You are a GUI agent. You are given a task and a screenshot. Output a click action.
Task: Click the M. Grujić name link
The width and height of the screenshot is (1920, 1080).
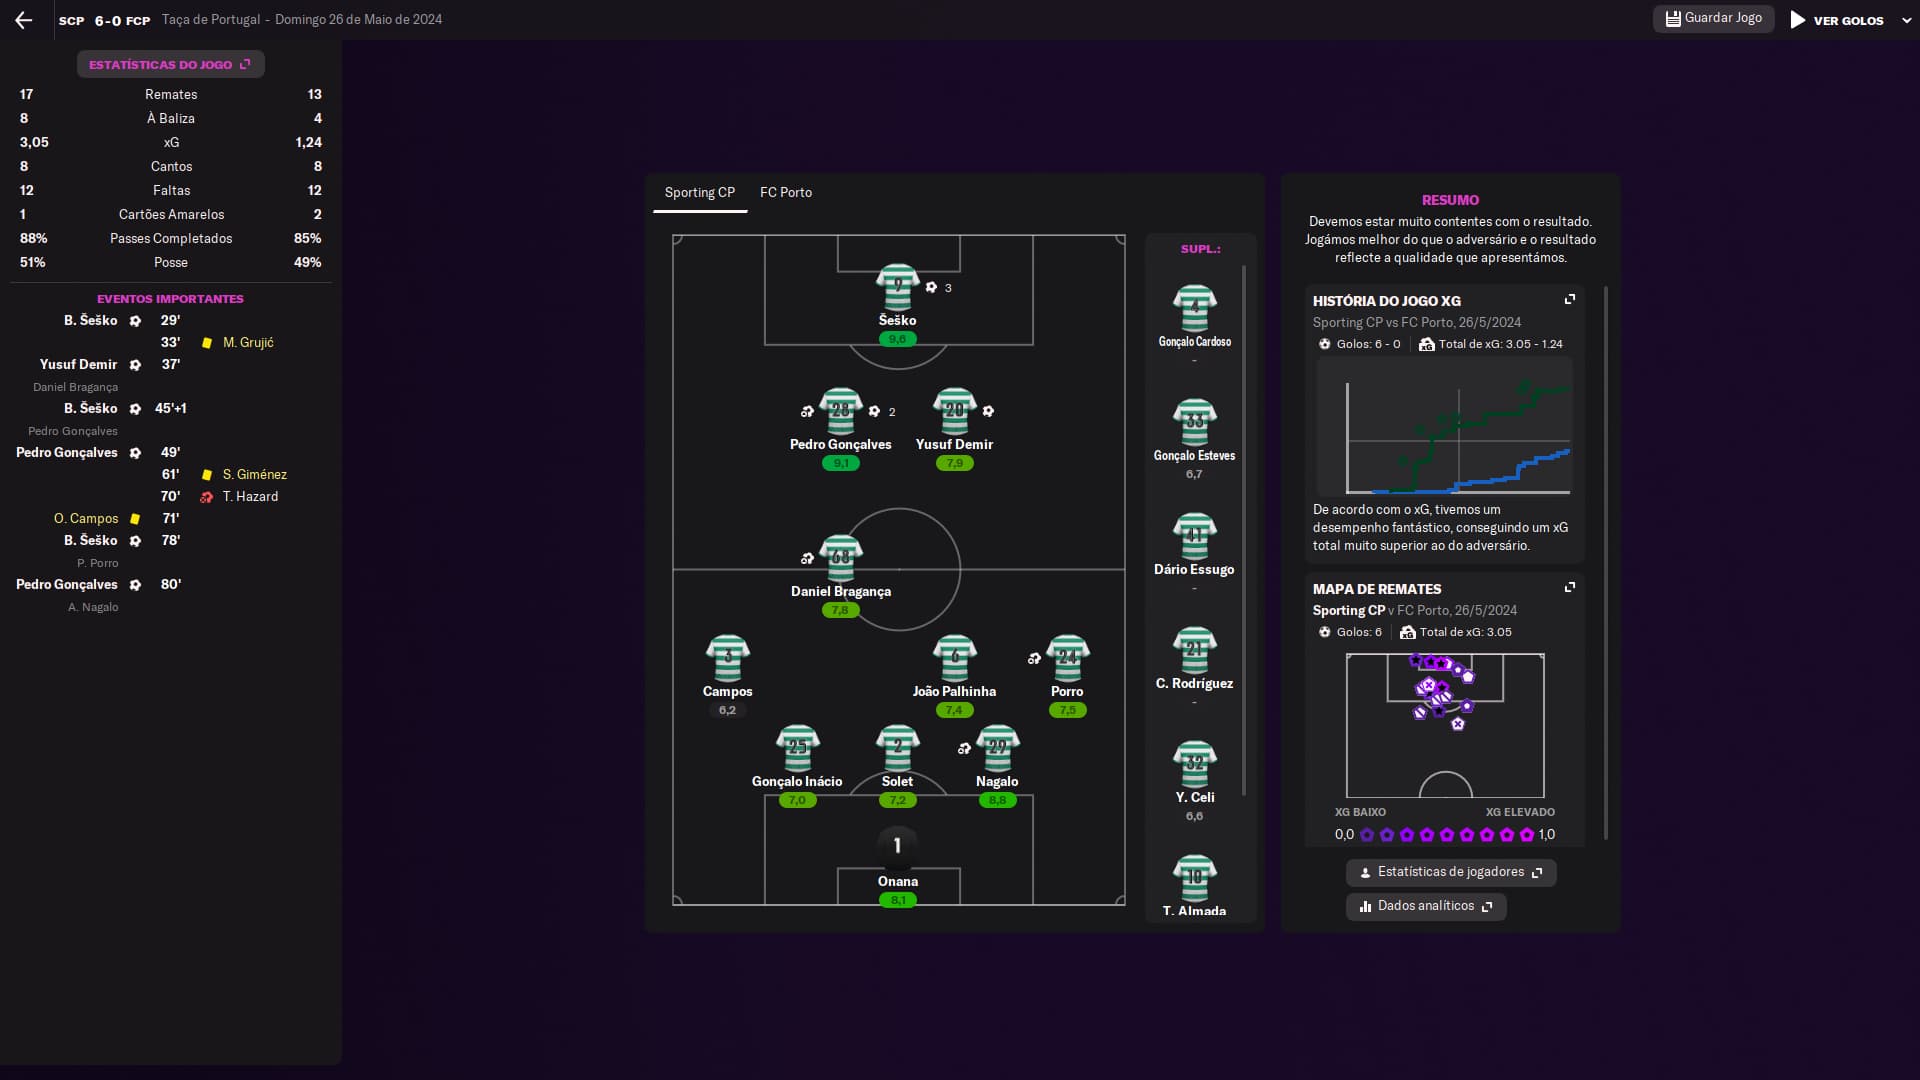[248, 342]
